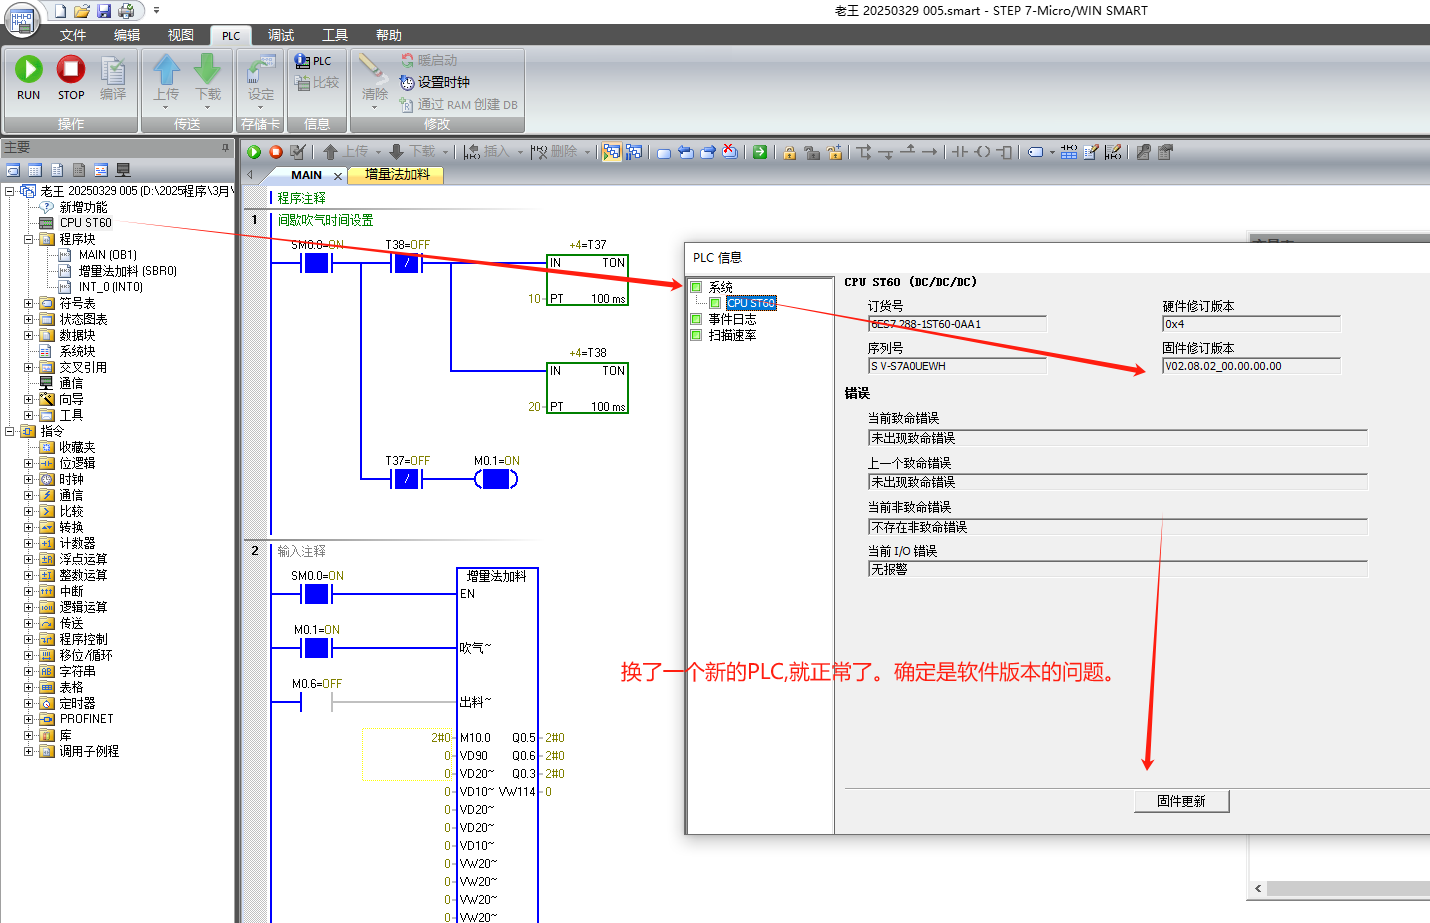
Task: Click 设置时钟 (set clock) in ribbon
Action: (435, 82)
